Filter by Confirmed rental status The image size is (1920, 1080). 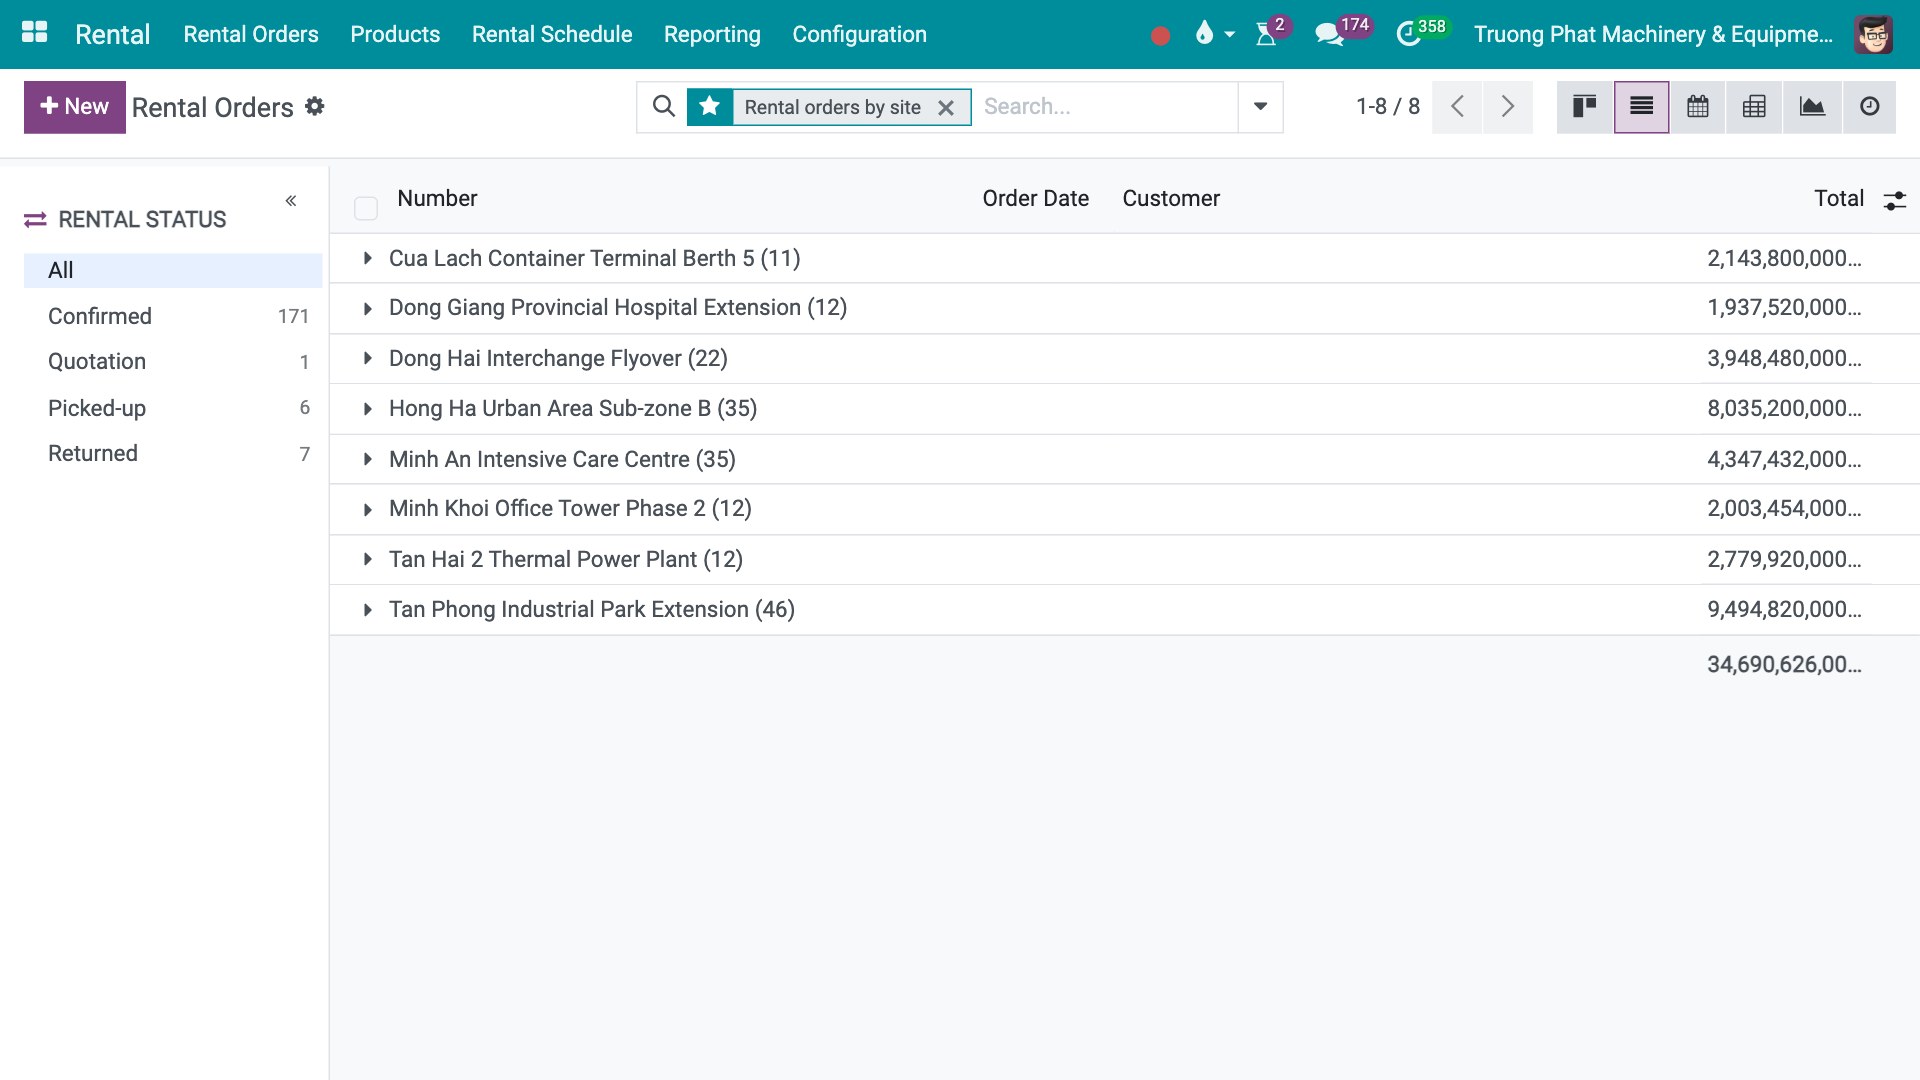point(173,316)
